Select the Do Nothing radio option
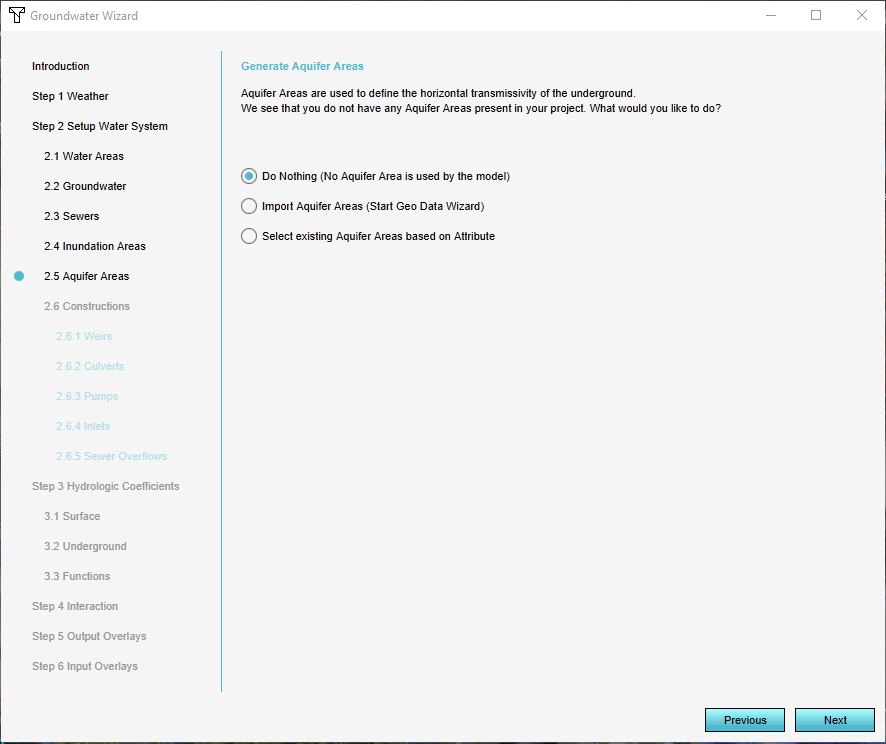The height and width of the screenshot is (744, 886). pos(249,176)
